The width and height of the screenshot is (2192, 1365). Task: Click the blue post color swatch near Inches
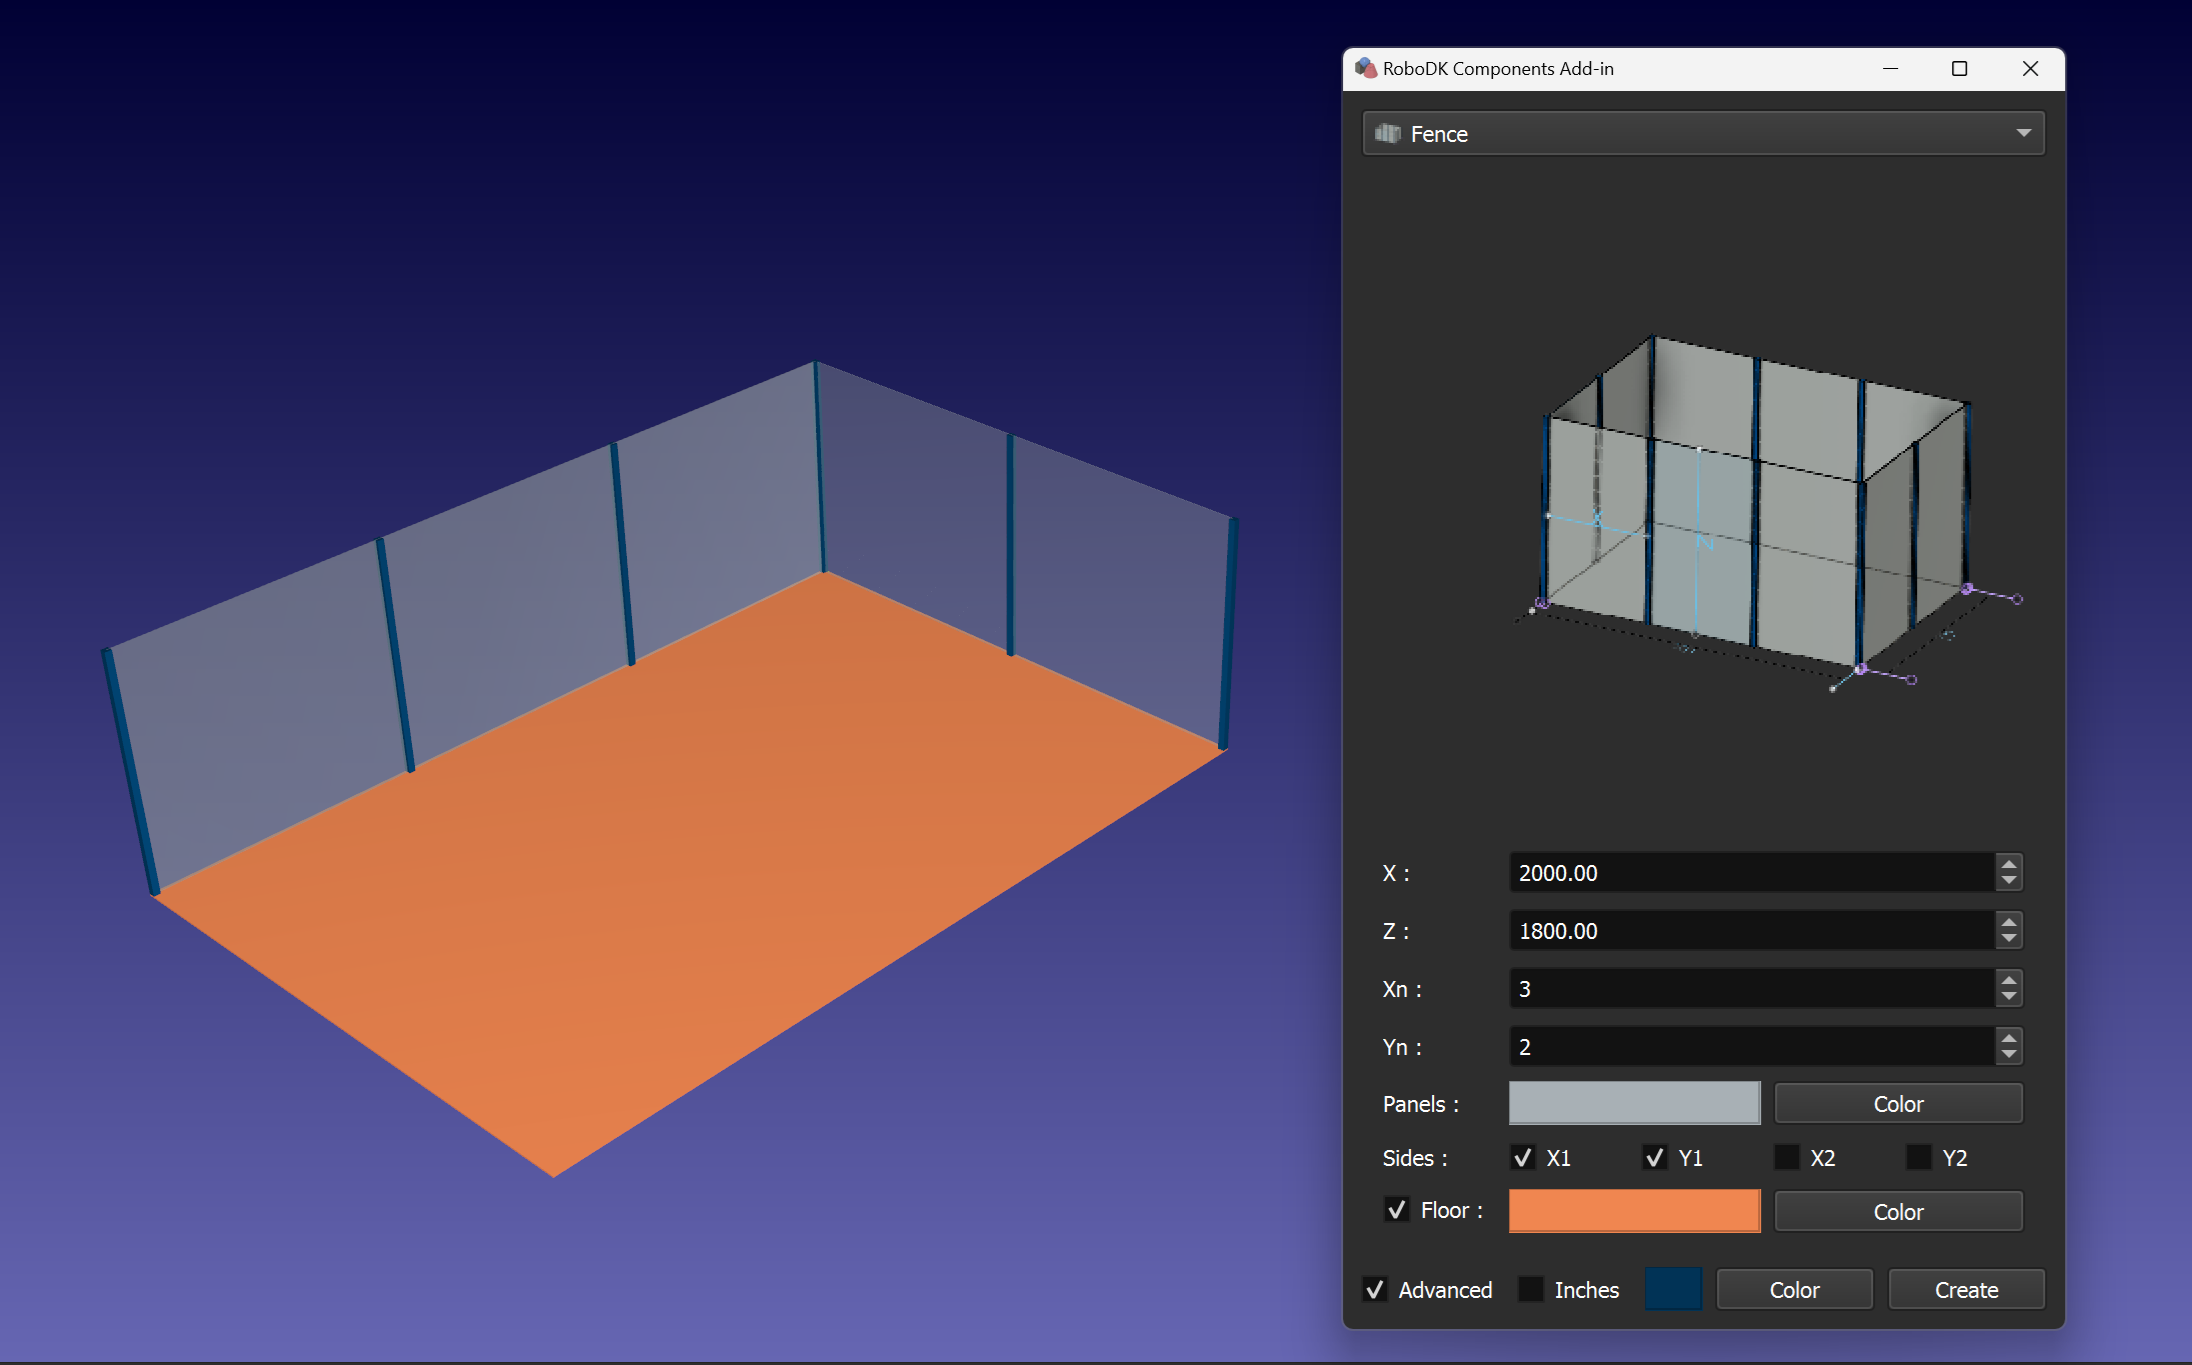[1674, 1289]
